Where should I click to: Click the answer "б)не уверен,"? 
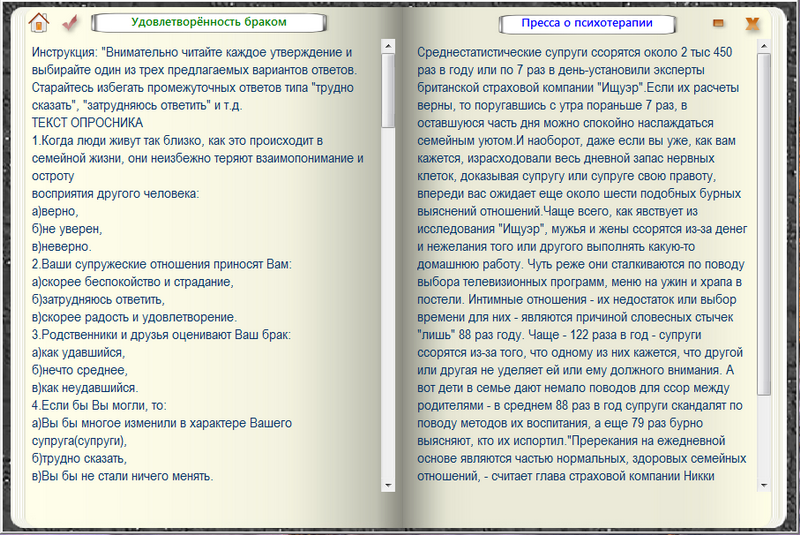67,229
